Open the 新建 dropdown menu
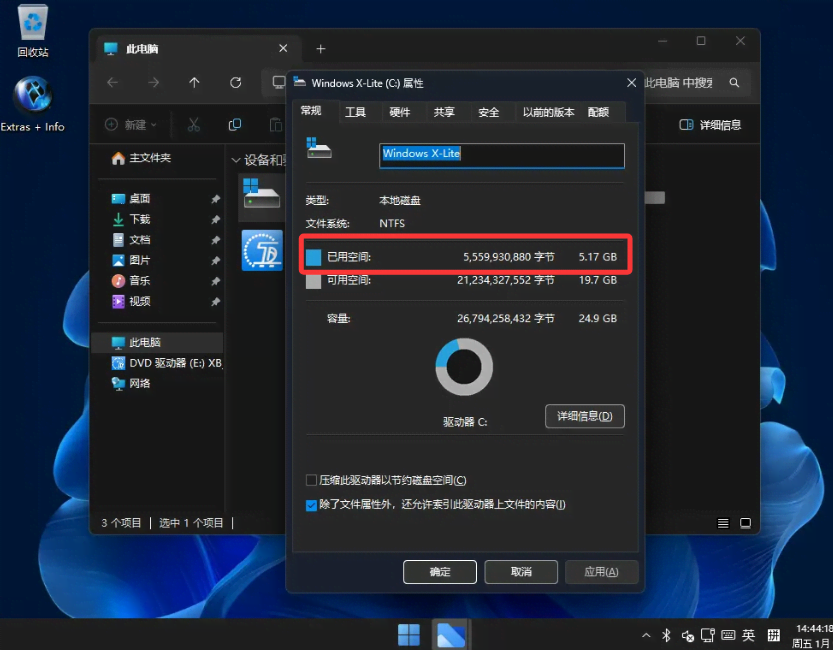833x650 pixels. point(128,125)
